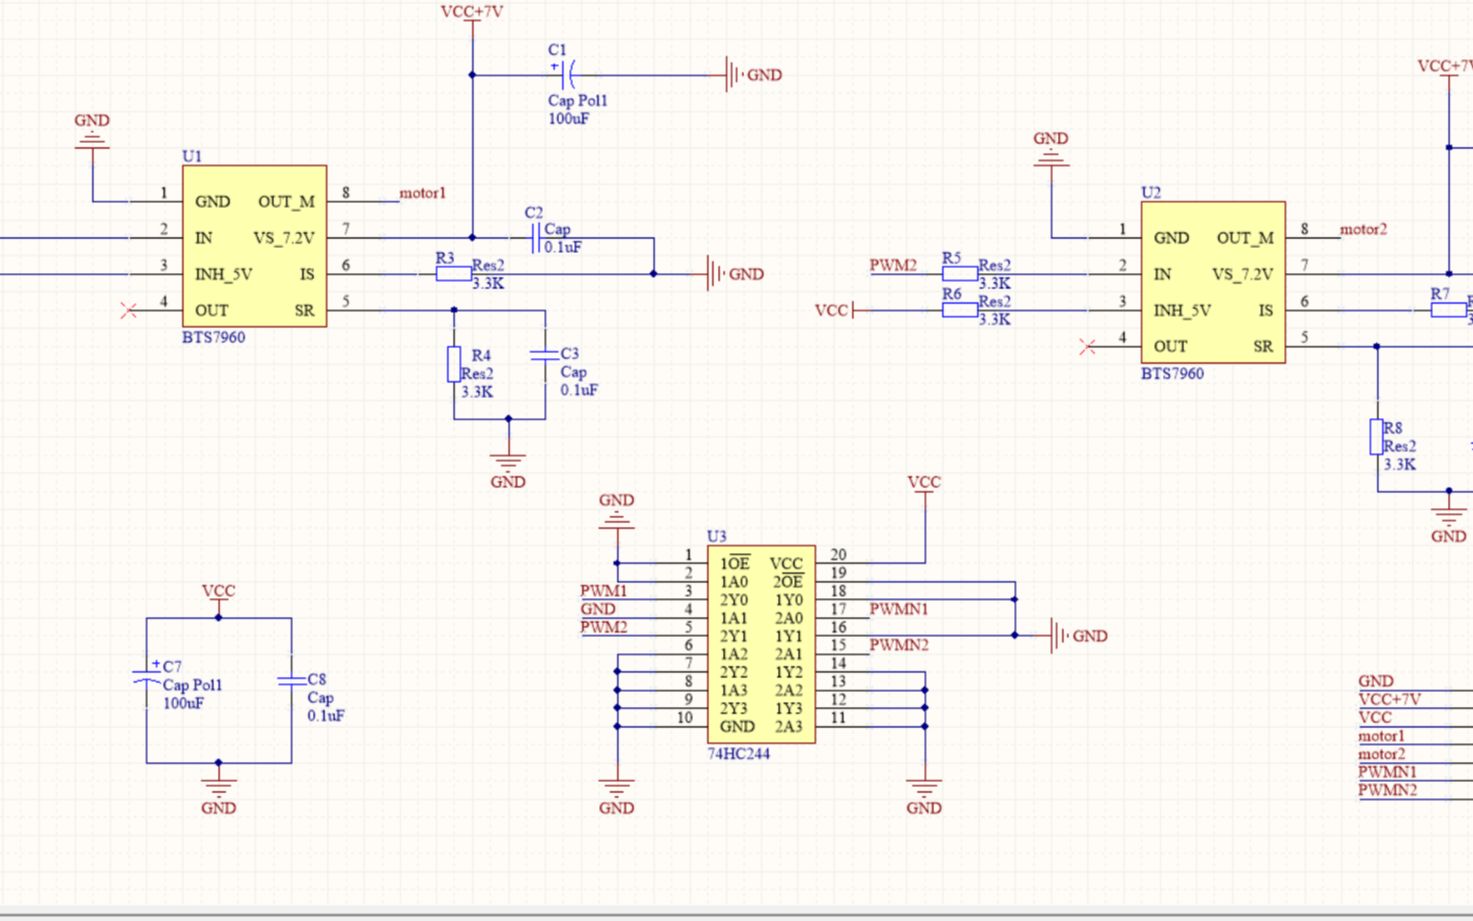
Task: Click U2 pin 7 VS_7.2V pin
Action: (1314, 274)
